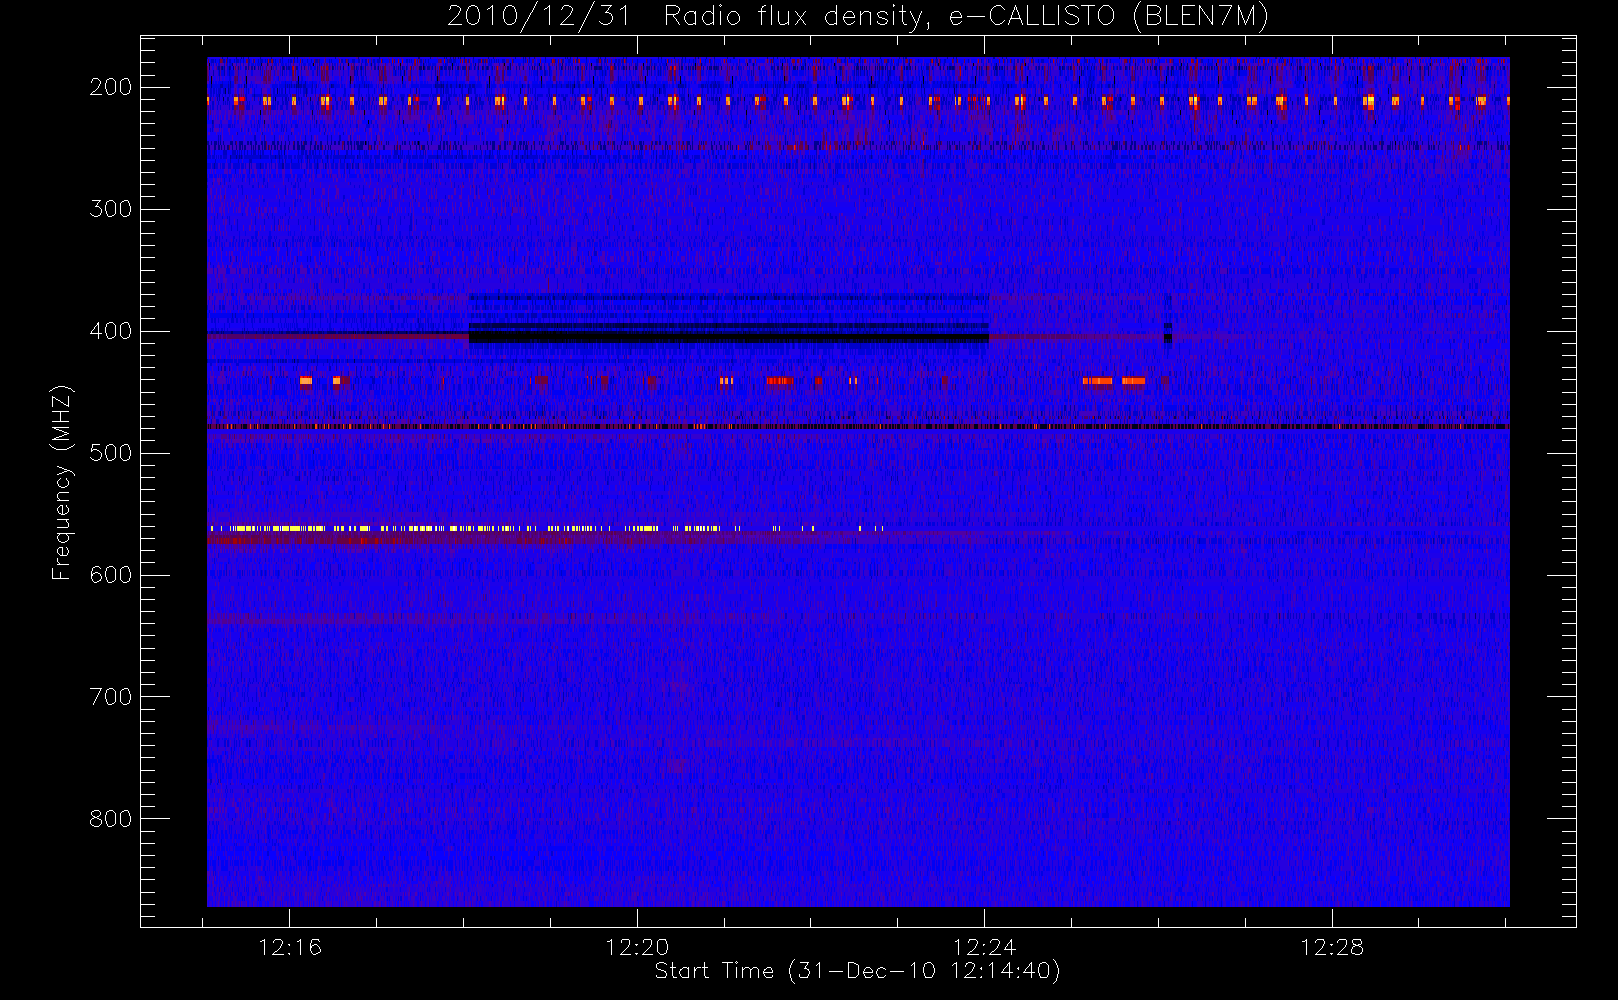The width and height of the screenshot is (1618, 1000).
Task: Click the 800 frequency tick label
Action: (110, 819)
